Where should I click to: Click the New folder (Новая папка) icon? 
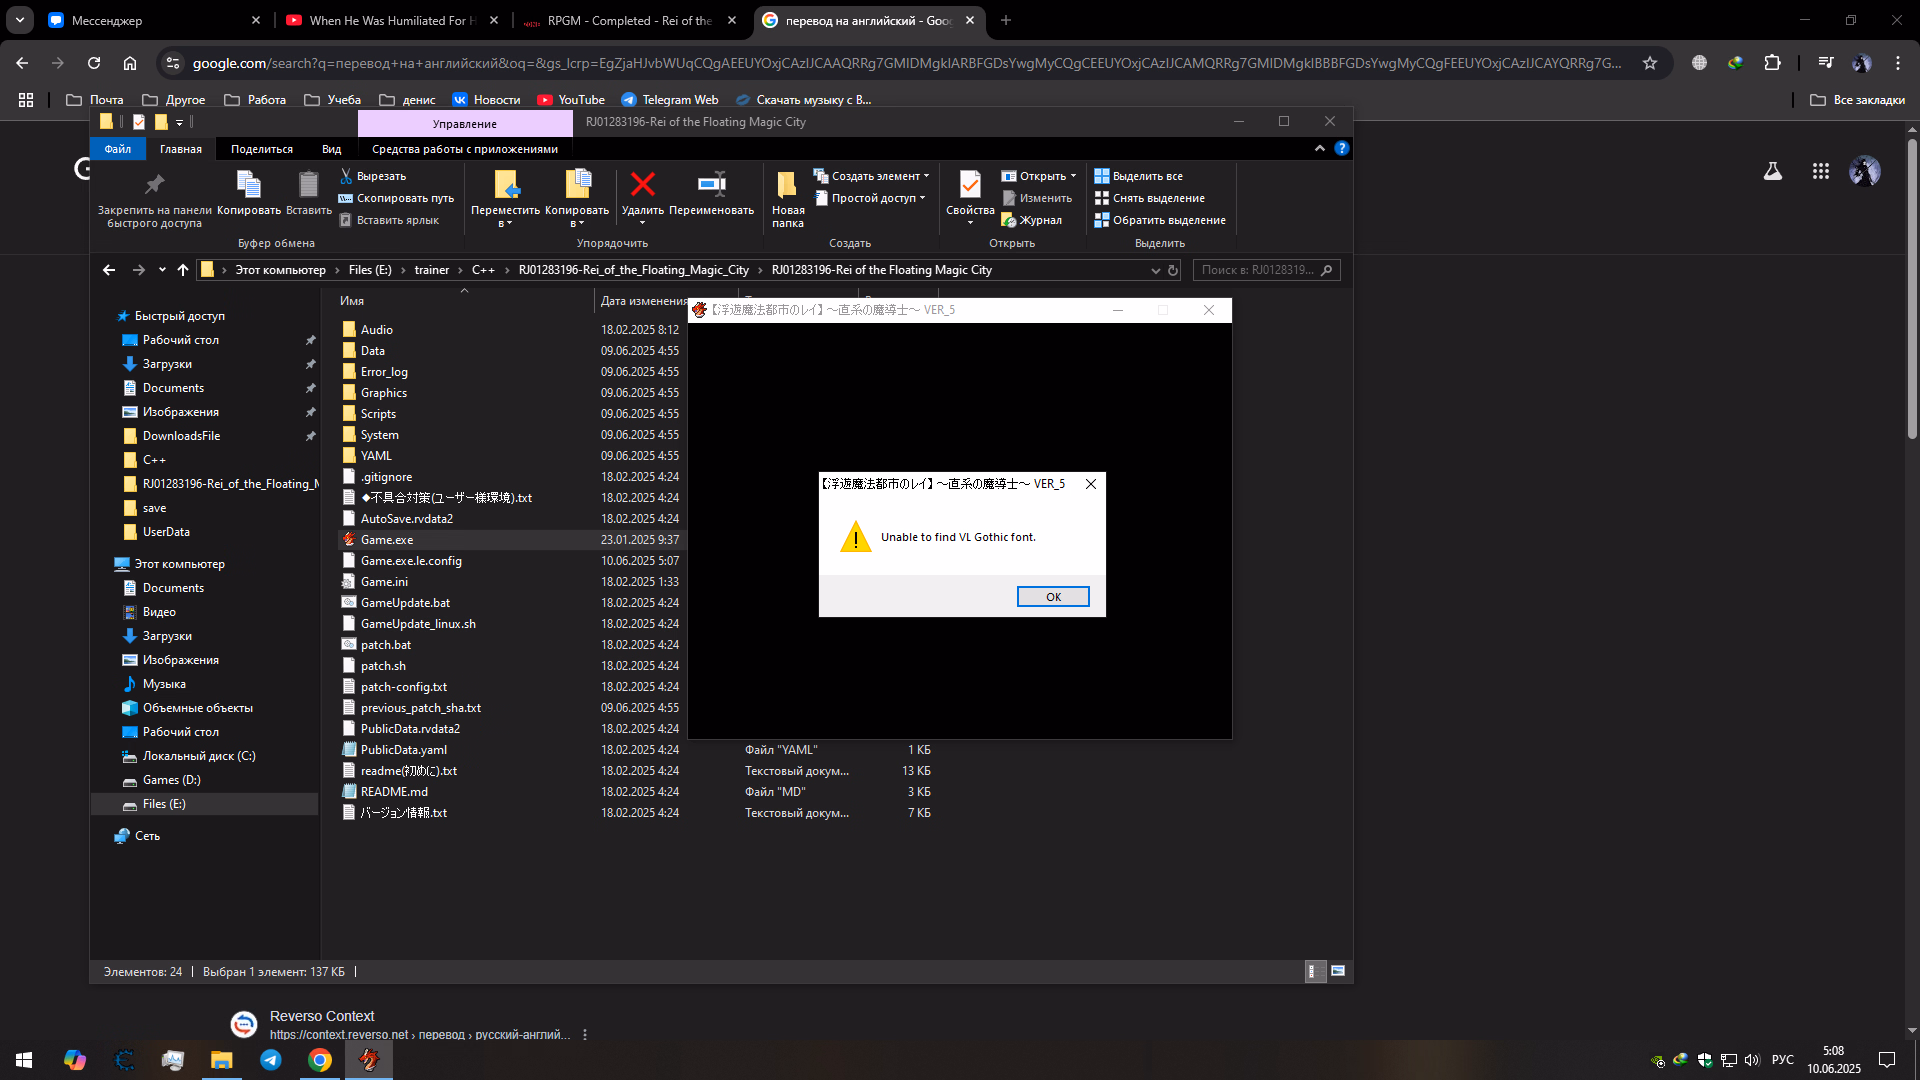point(787,184)
